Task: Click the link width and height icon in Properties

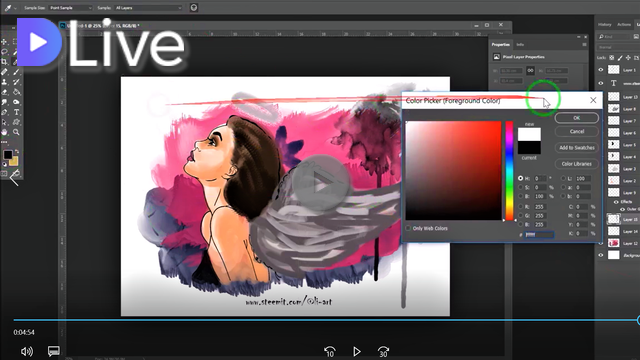Action: click(x=530, y=70)
